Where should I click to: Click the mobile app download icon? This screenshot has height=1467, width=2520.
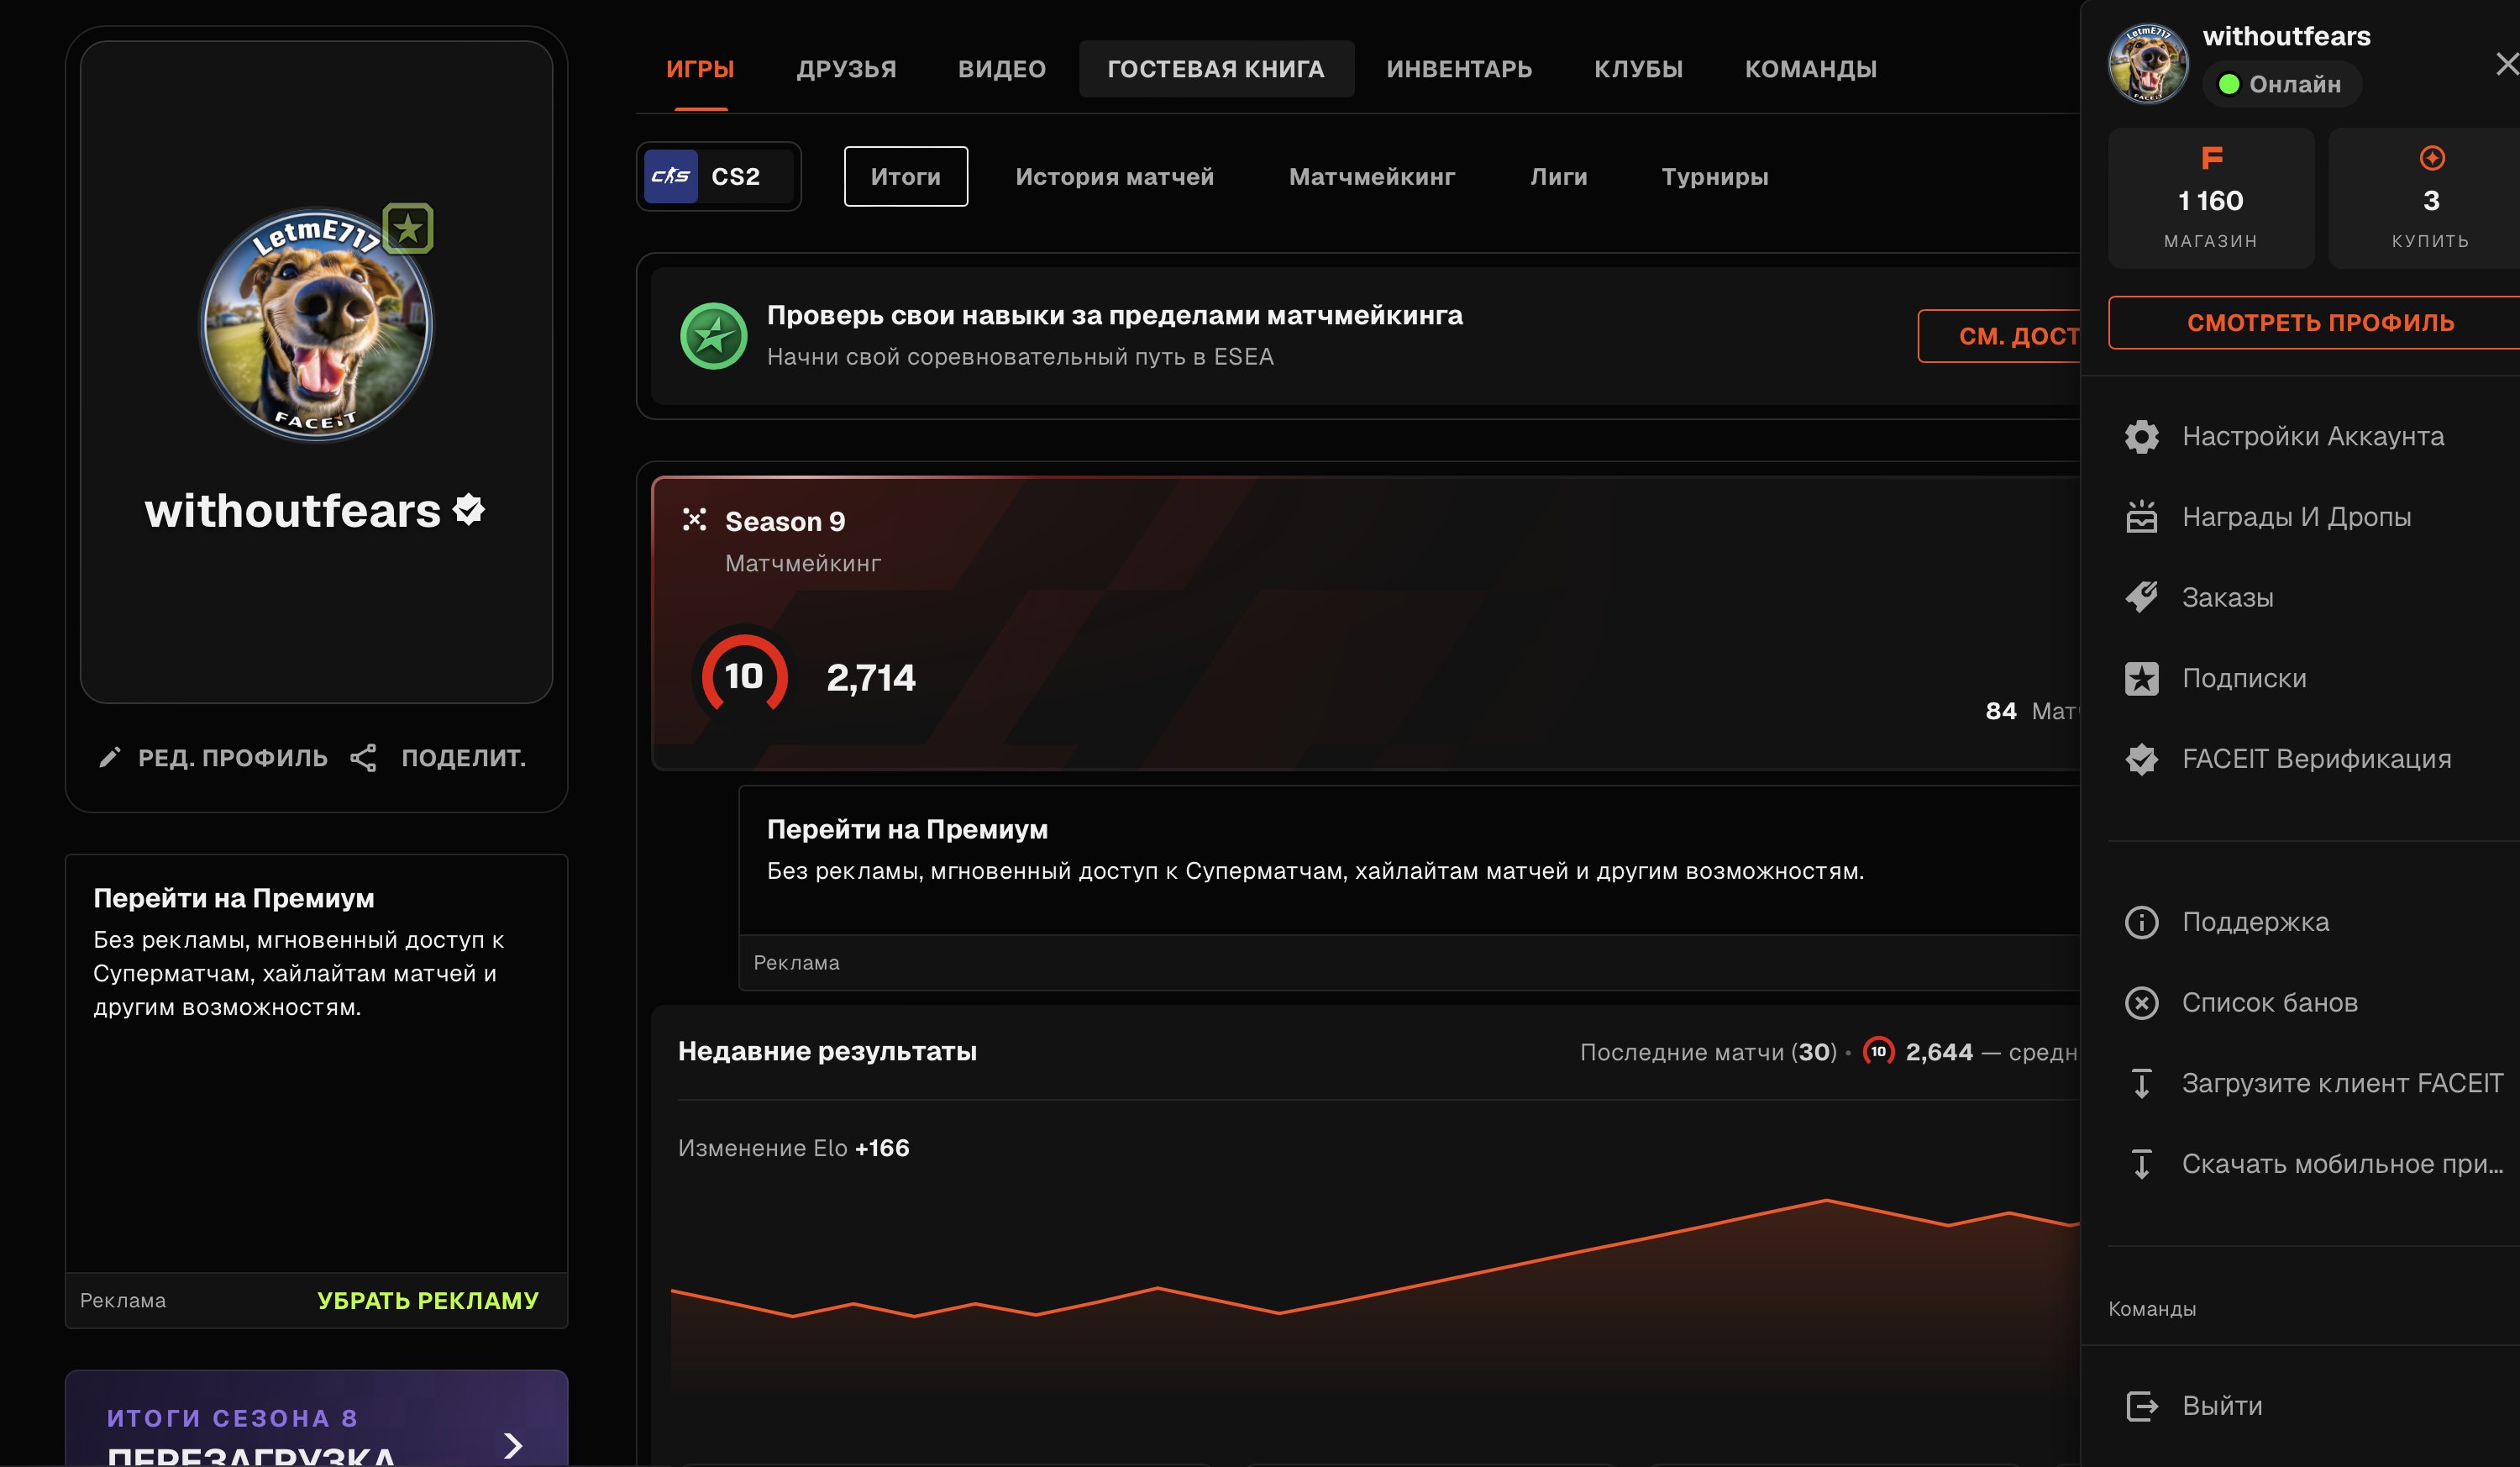click(2141, 1164)
